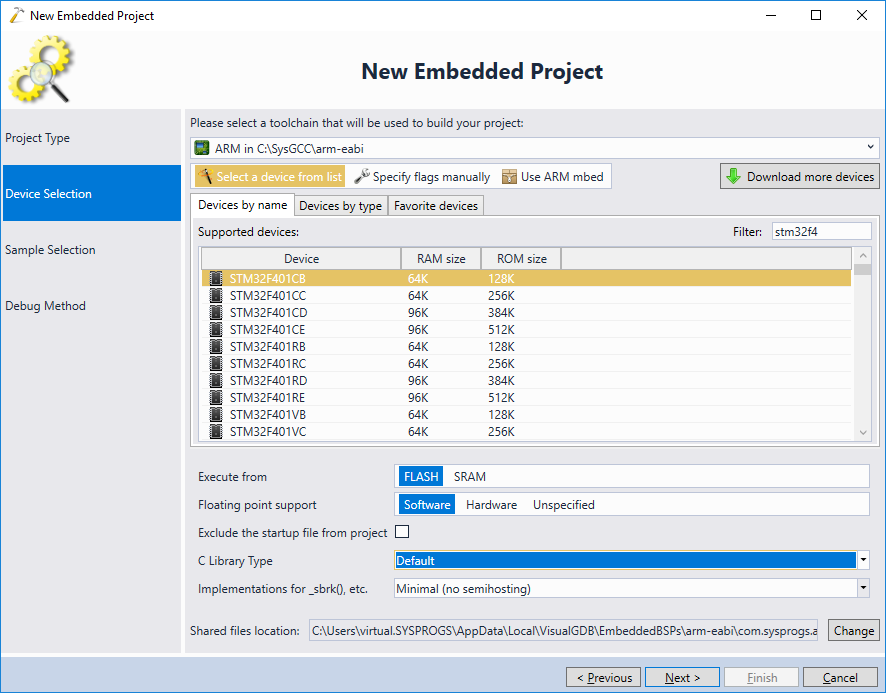Switch to Use ARM mbed mode

[553, 176]
